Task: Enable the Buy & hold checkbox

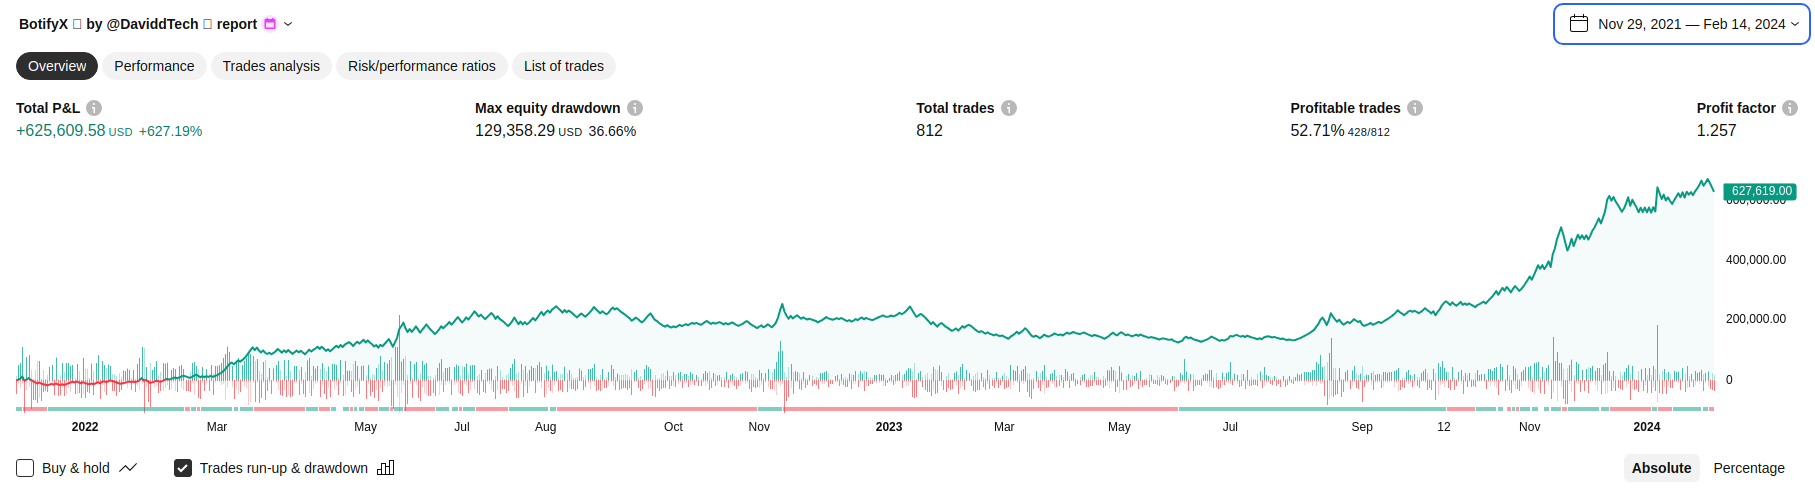Action: coord(25,468)
